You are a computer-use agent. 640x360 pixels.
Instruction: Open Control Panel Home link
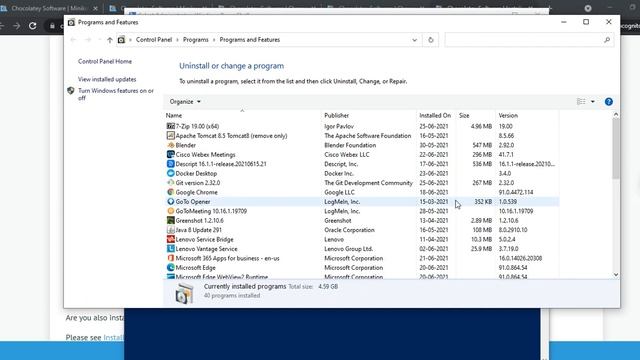tap(105, 61)
